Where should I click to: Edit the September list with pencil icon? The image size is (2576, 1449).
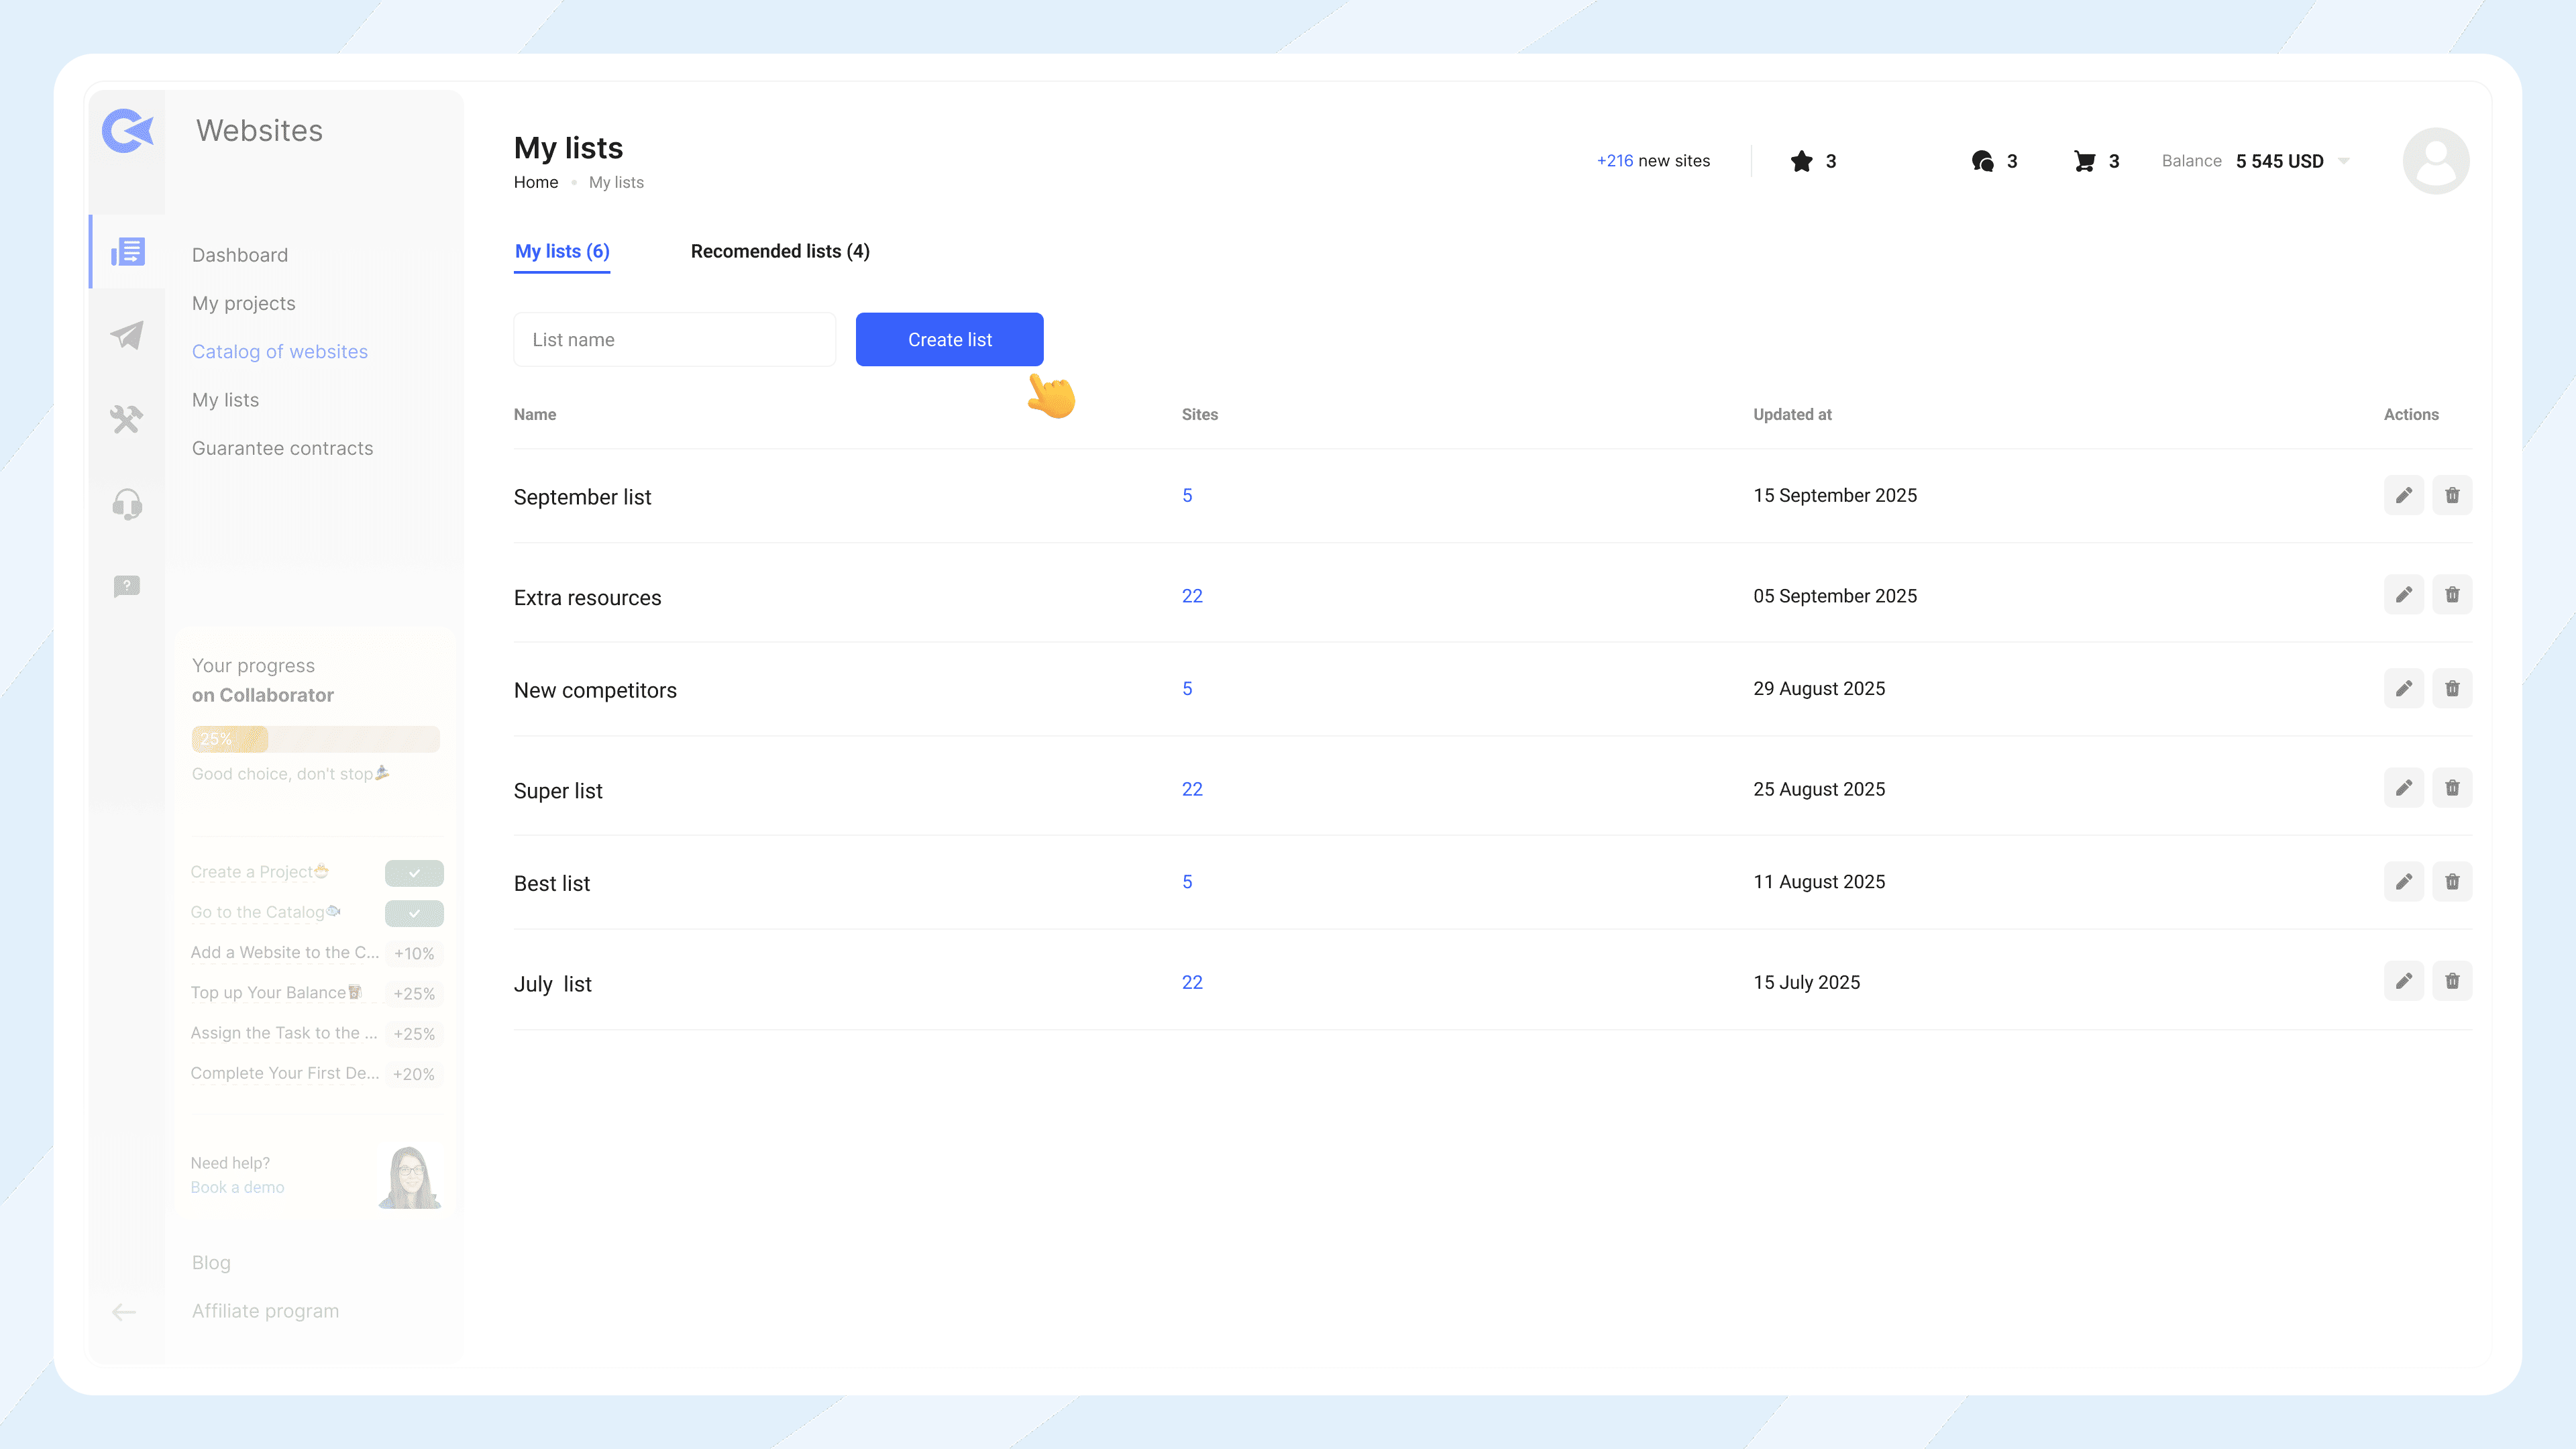coord(2403,495)
